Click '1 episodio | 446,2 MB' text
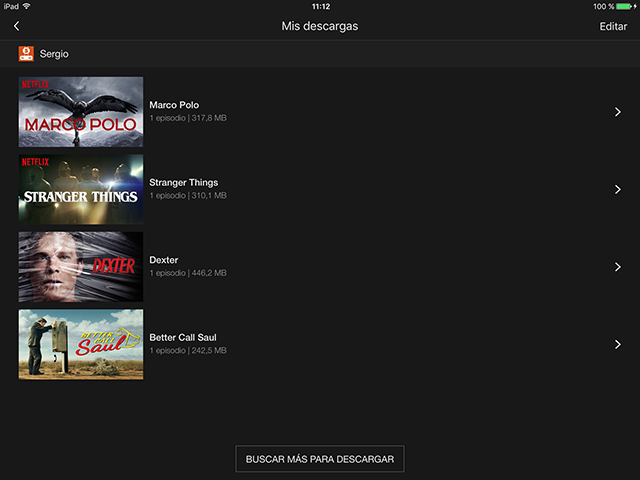Viewport: 640px width, 480px height. 188,273
